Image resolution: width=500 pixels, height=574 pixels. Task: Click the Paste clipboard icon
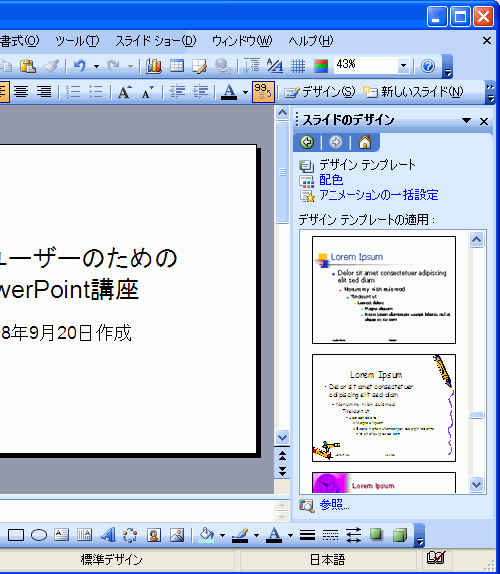pyautogui.click(x=27, y=66)
